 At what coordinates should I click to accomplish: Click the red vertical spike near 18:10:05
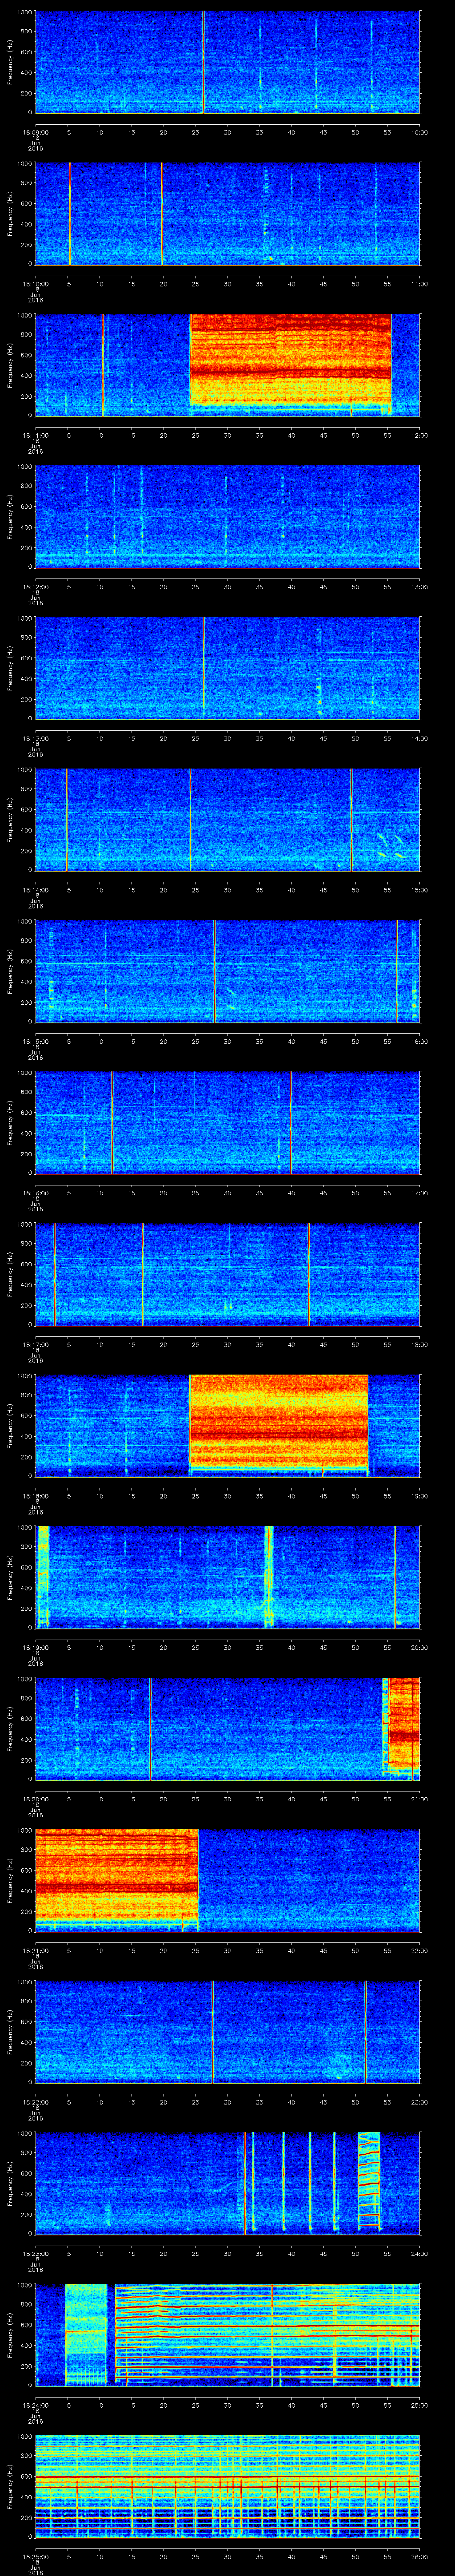(70, 213)
